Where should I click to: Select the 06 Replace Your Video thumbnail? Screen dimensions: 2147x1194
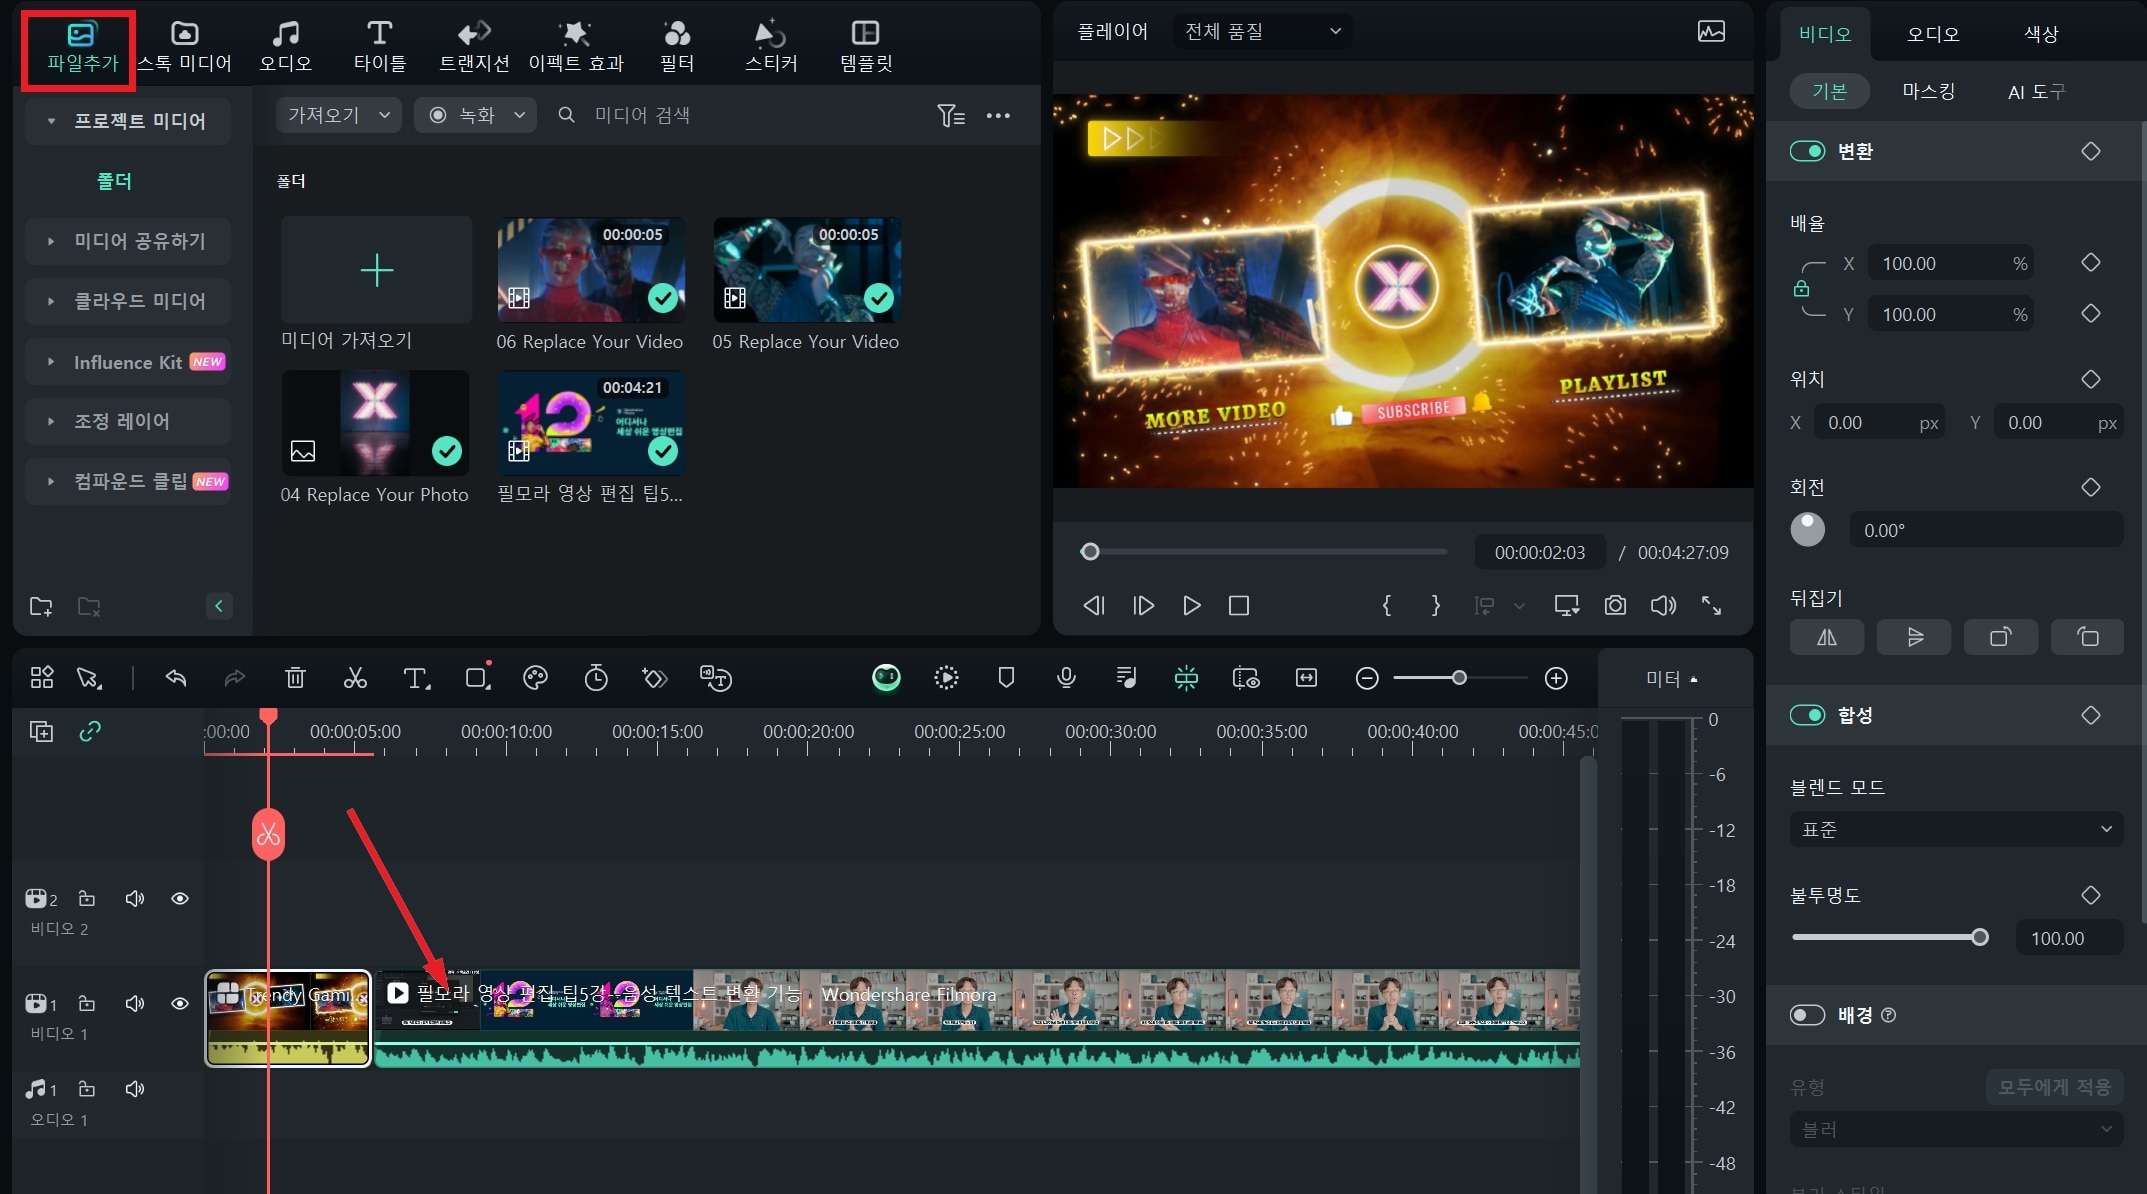(x=591, y=270)
